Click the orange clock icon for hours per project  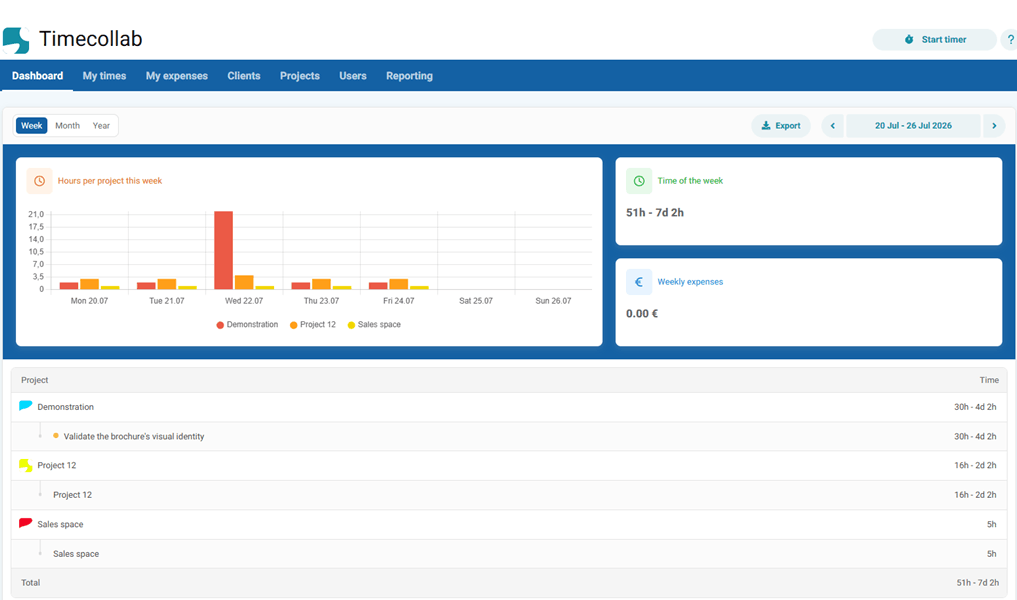pyautogui.click(x=40, y=181)
